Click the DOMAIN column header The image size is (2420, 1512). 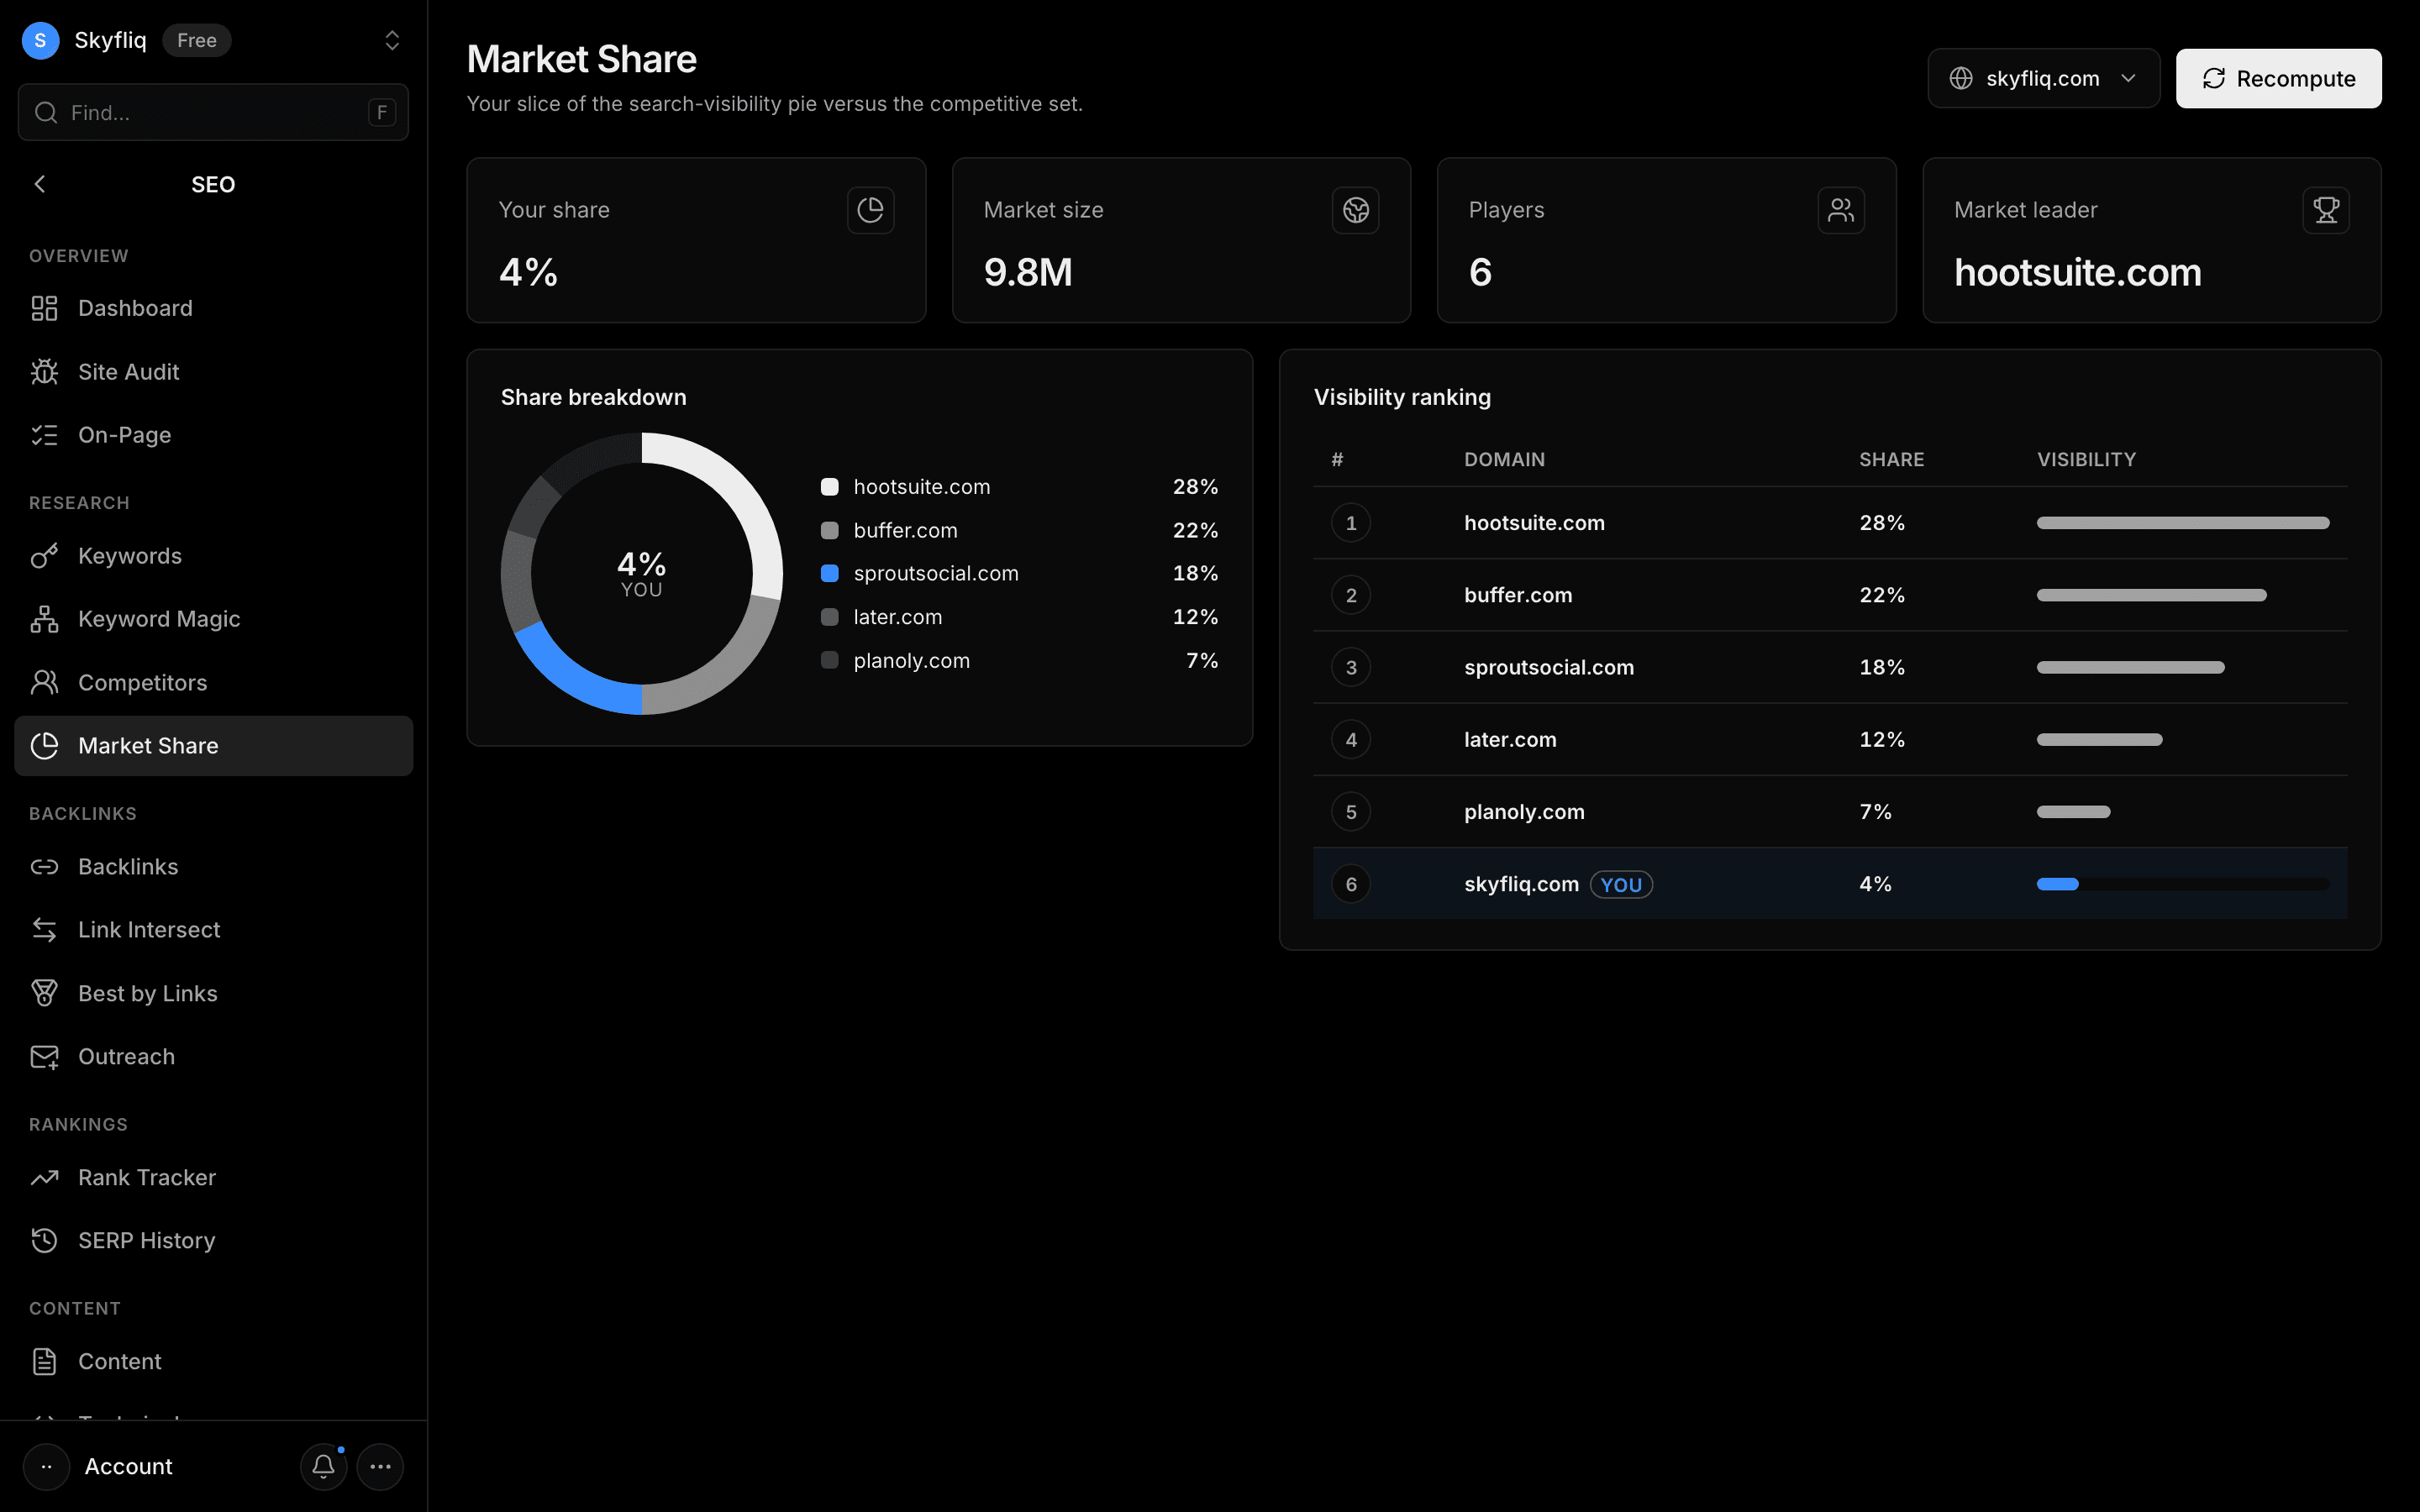click(x=1504, y=459)
